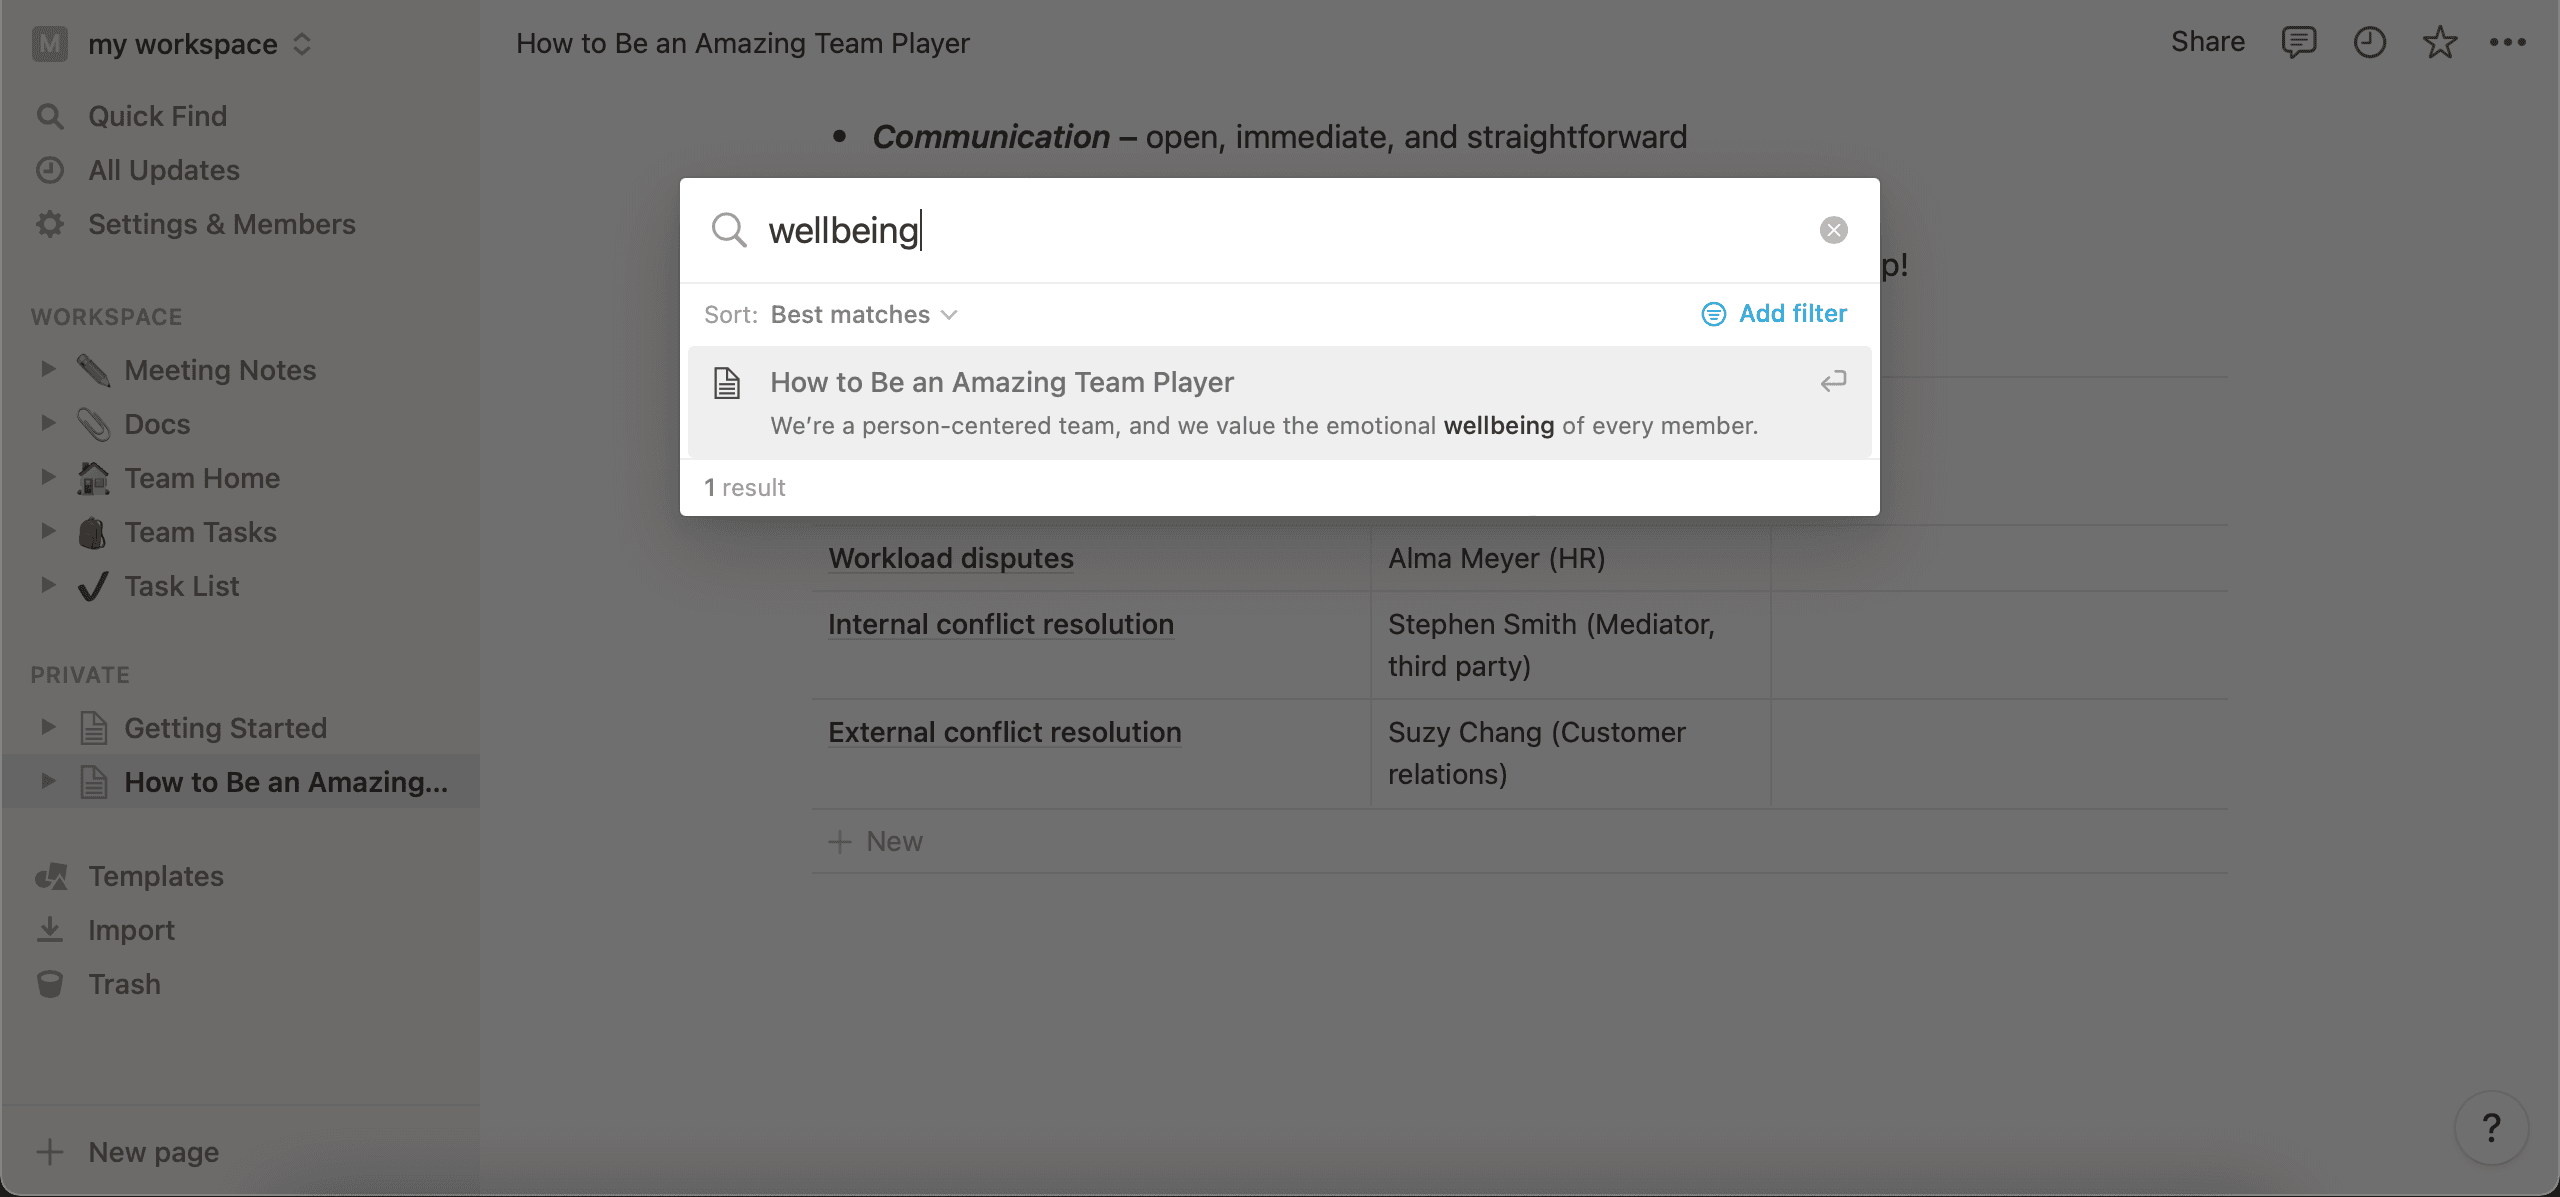Open Sort Best matches dropdown
This screenshot has width=2560, height=1197.
click(864, 314)
